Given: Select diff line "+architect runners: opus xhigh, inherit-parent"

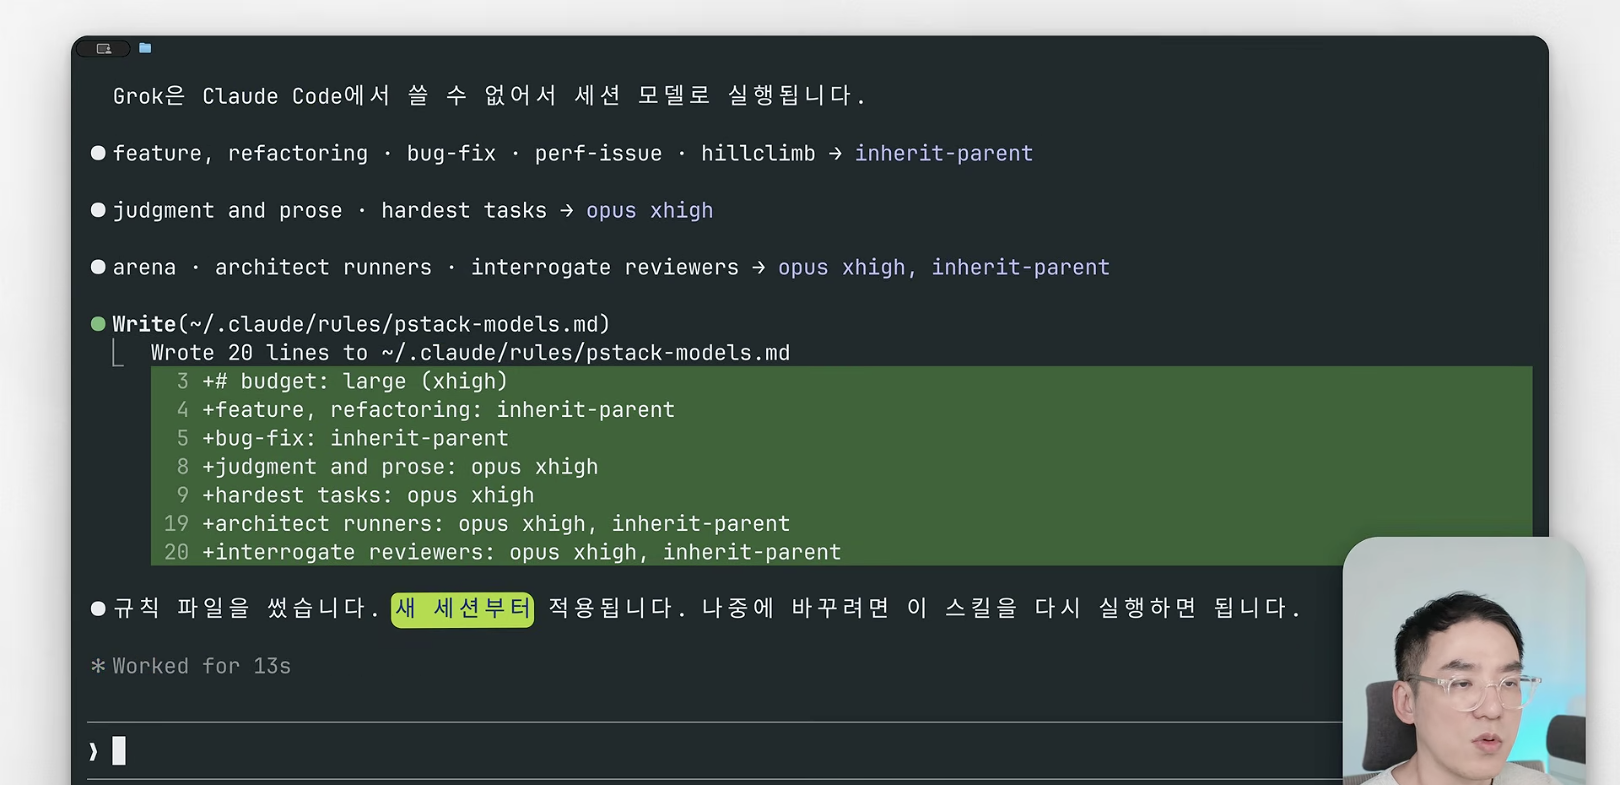Looking at the screenshot, I should [841, 524].
